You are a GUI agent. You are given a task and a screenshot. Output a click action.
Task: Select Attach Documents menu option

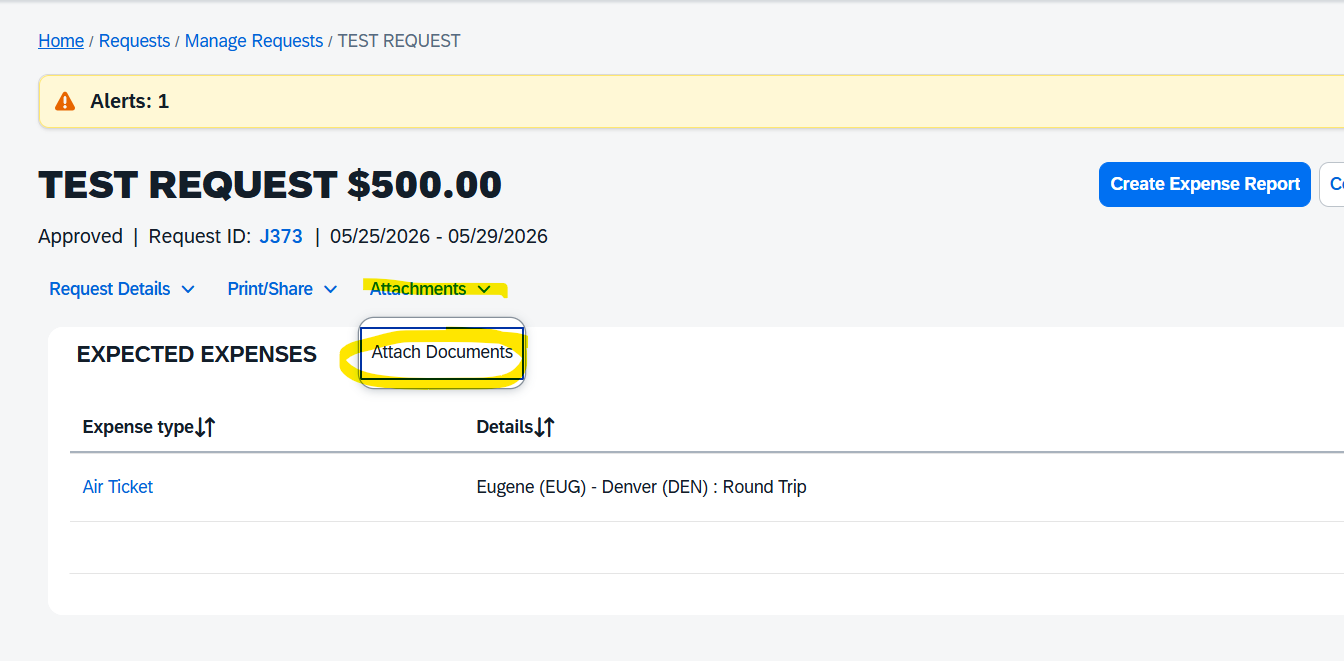tap(442, 352)
